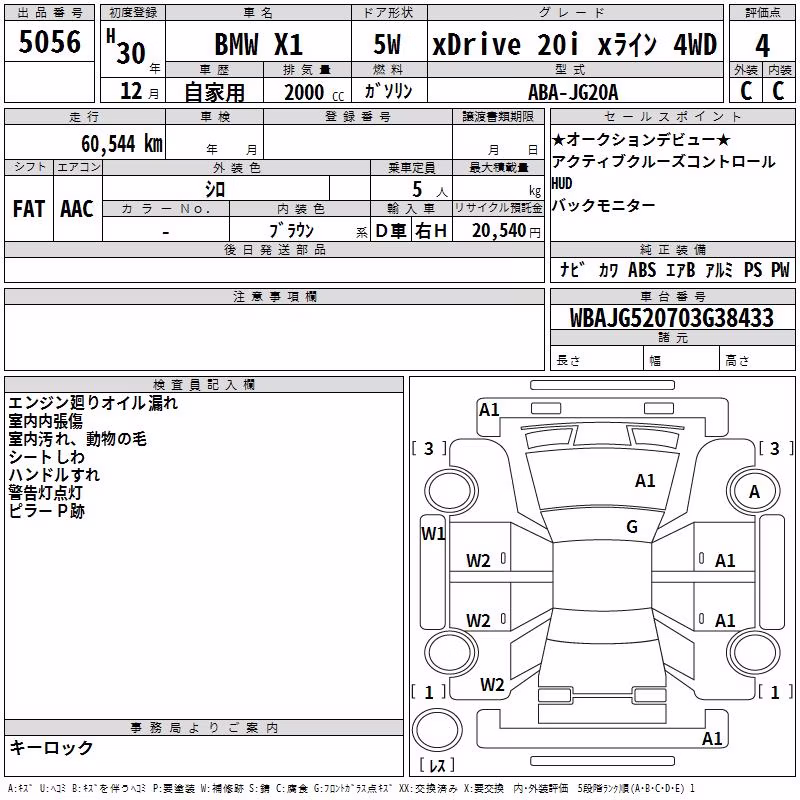Select recycle deposit 20,540円
Image resolution: width=800 pixels, height=800 pixels.
click(506, 231)
